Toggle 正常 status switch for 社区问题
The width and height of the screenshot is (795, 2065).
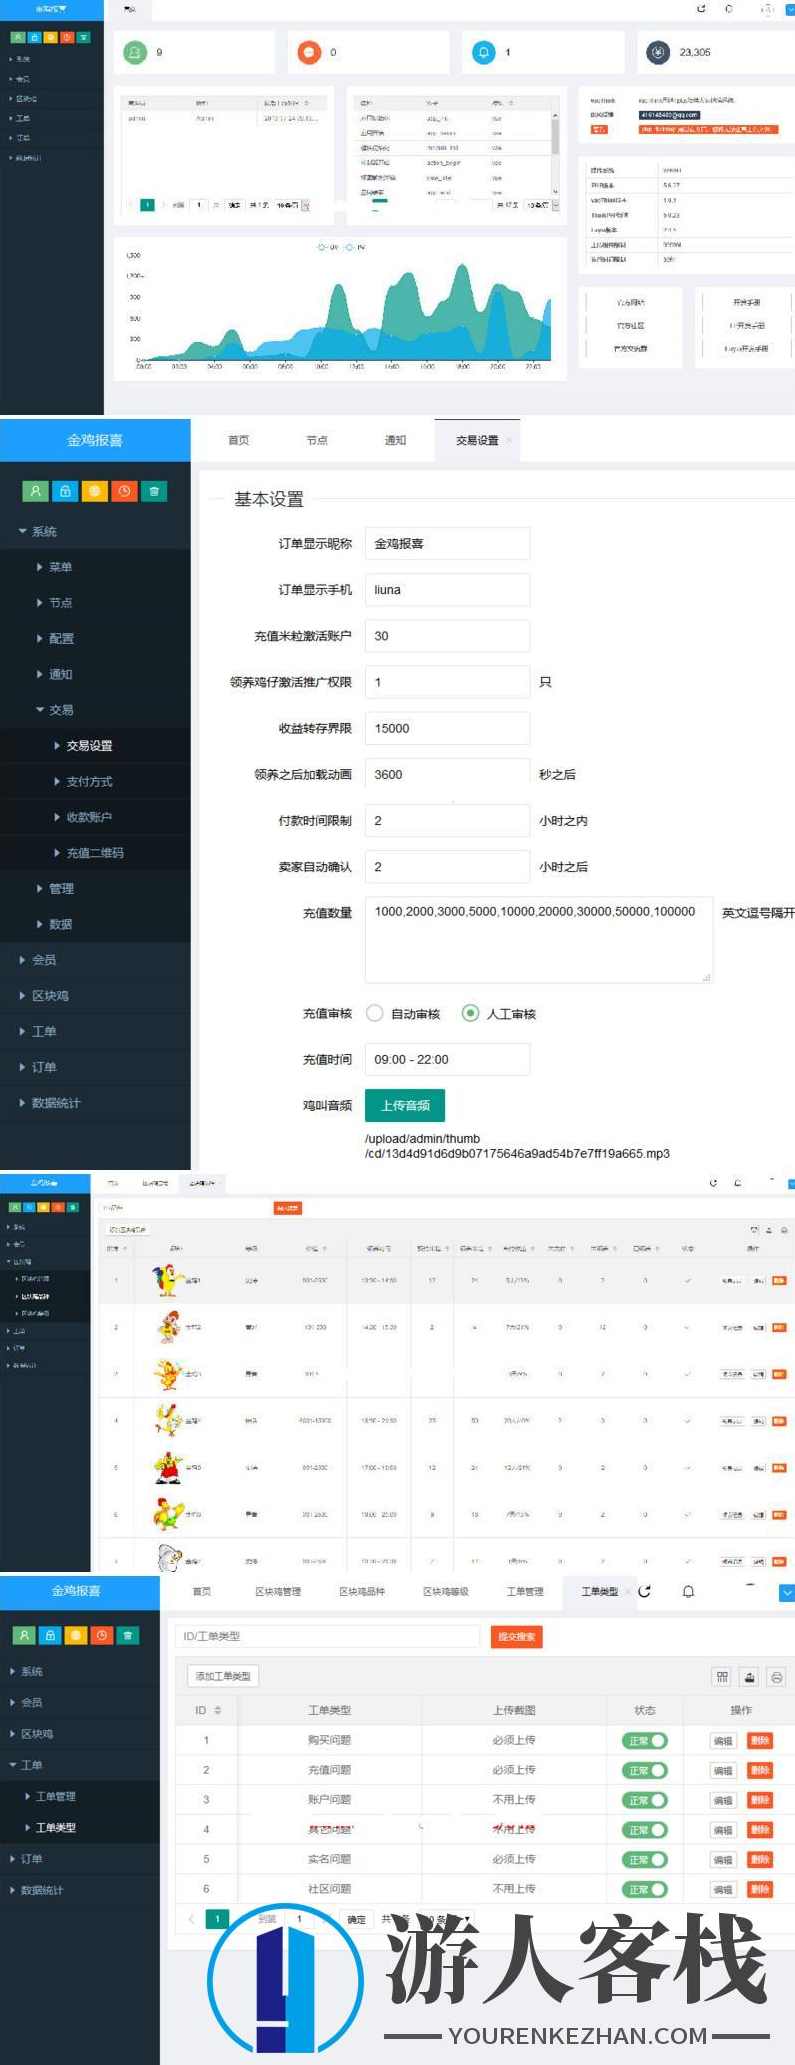click(x=644, y=1889)
